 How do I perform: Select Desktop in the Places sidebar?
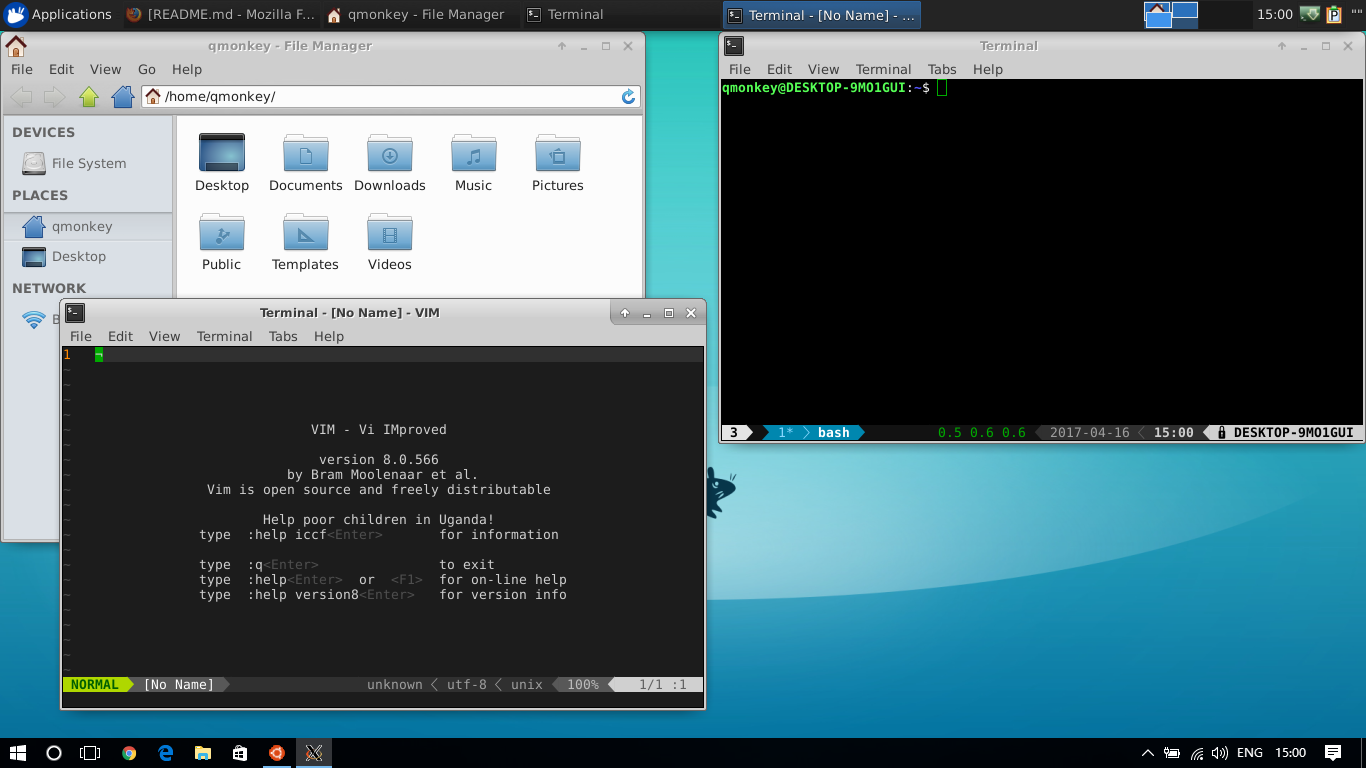[88, 256]
